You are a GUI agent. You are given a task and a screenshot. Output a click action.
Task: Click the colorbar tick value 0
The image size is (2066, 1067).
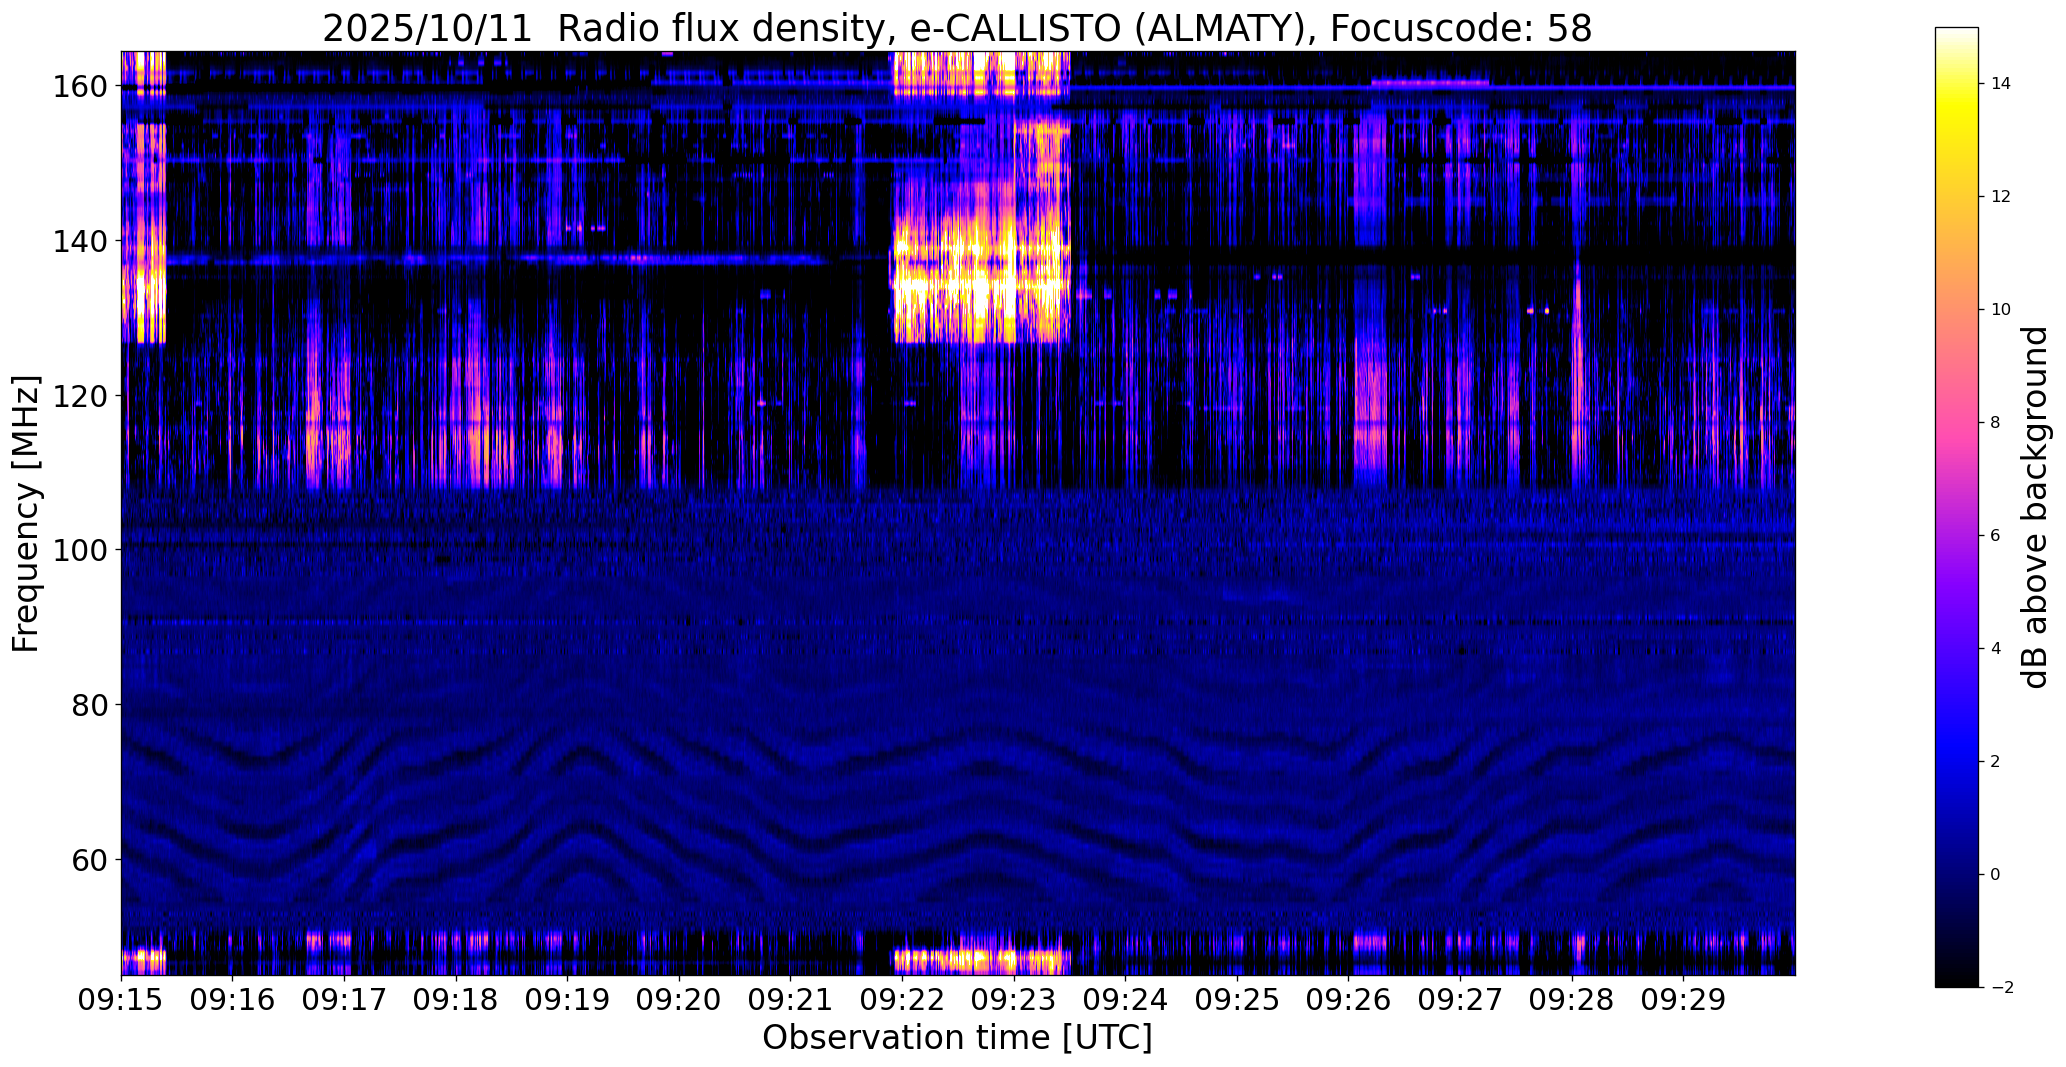pyautogui.click(x=1996, y=875)
